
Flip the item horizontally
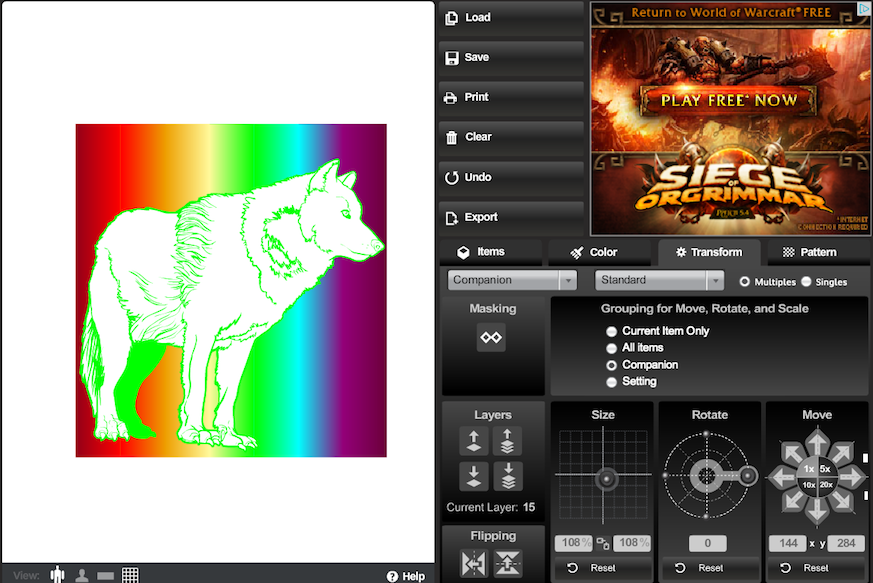pyautogui.click(x=474, y=564)
